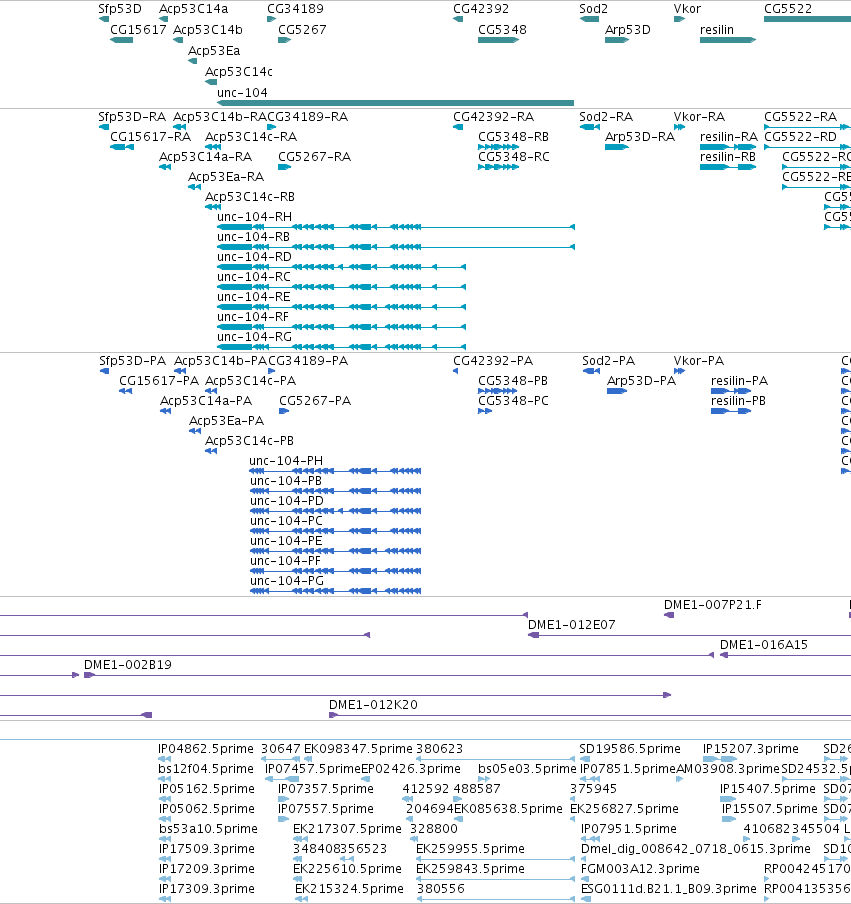Select the Acp53C14a gene label

[194, 9]
